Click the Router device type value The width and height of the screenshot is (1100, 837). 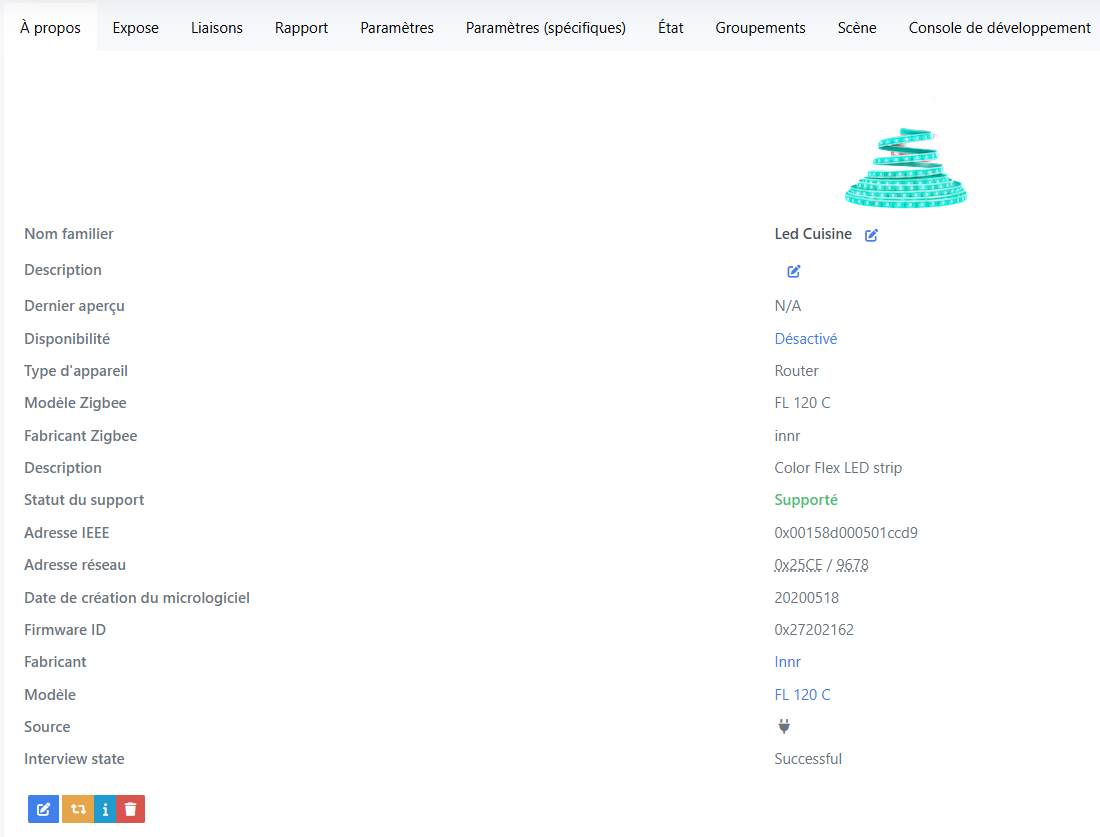[x=796, y=370]
